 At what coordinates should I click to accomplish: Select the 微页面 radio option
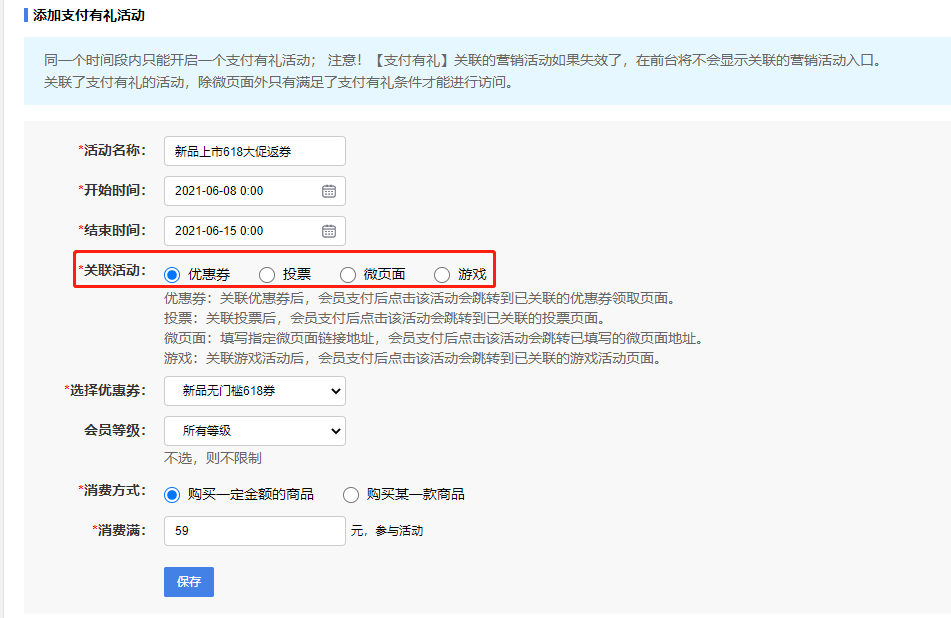[x=348, y=275]
